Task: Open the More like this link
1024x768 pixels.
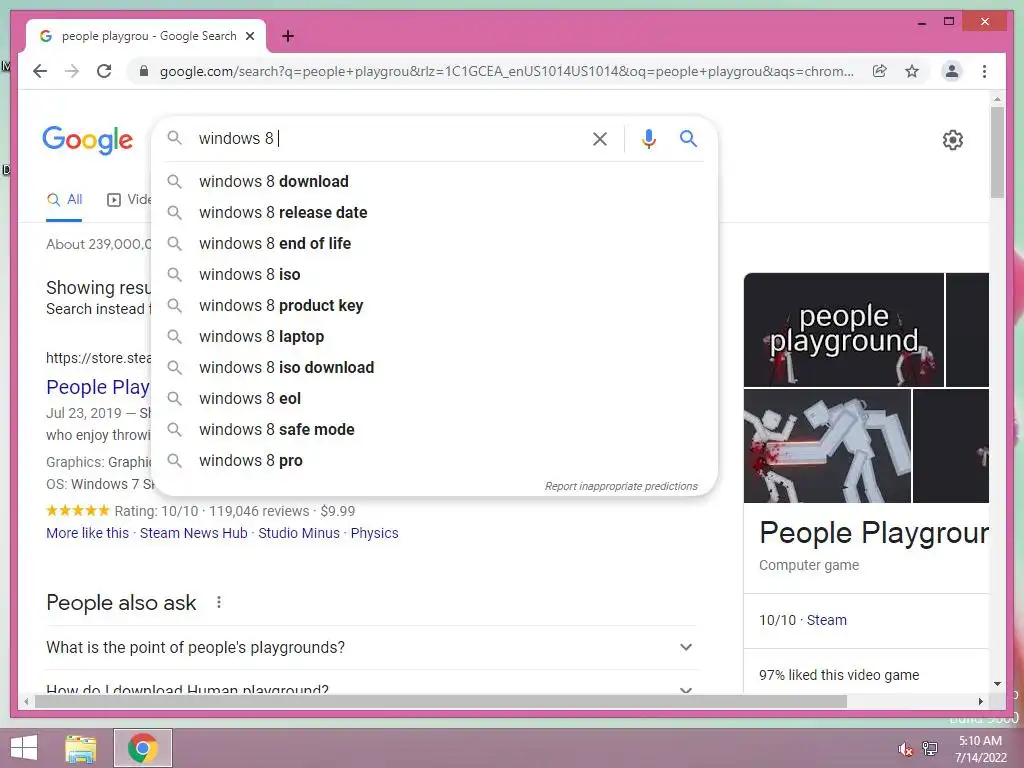Action: (x=88, y=533)
